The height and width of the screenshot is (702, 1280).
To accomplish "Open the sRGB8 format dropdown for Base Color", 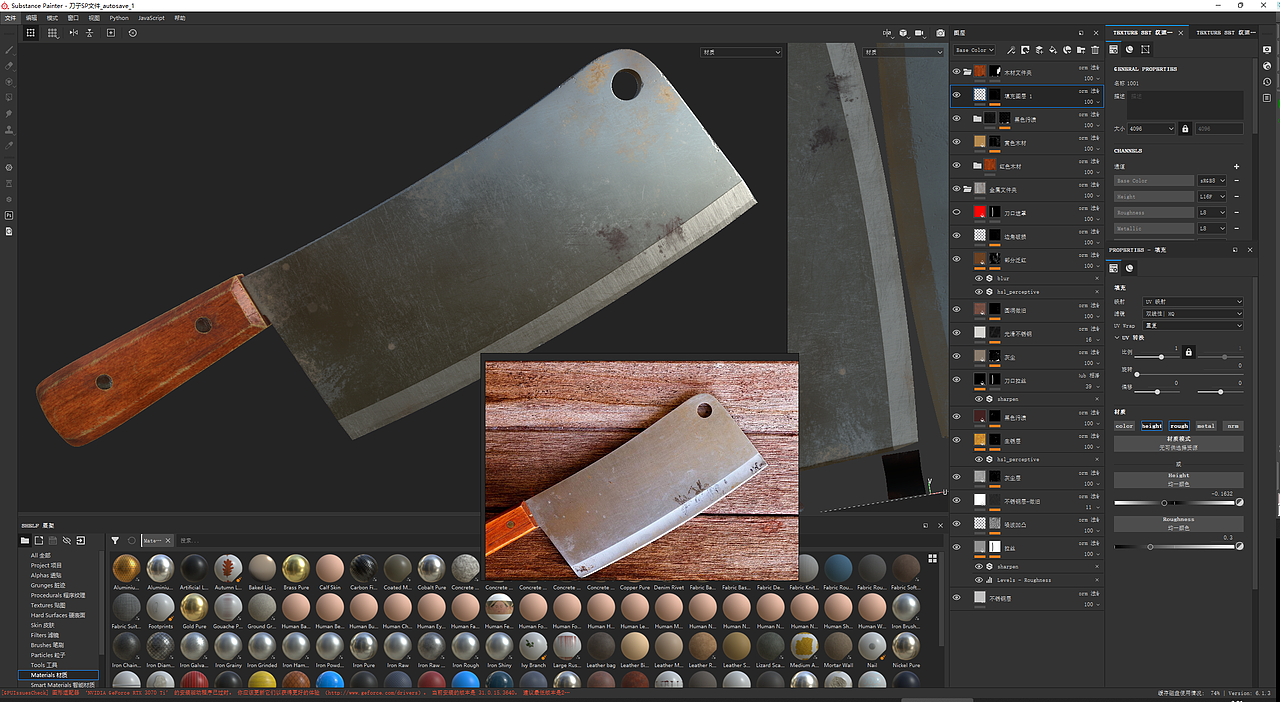I will [1211, 181].
